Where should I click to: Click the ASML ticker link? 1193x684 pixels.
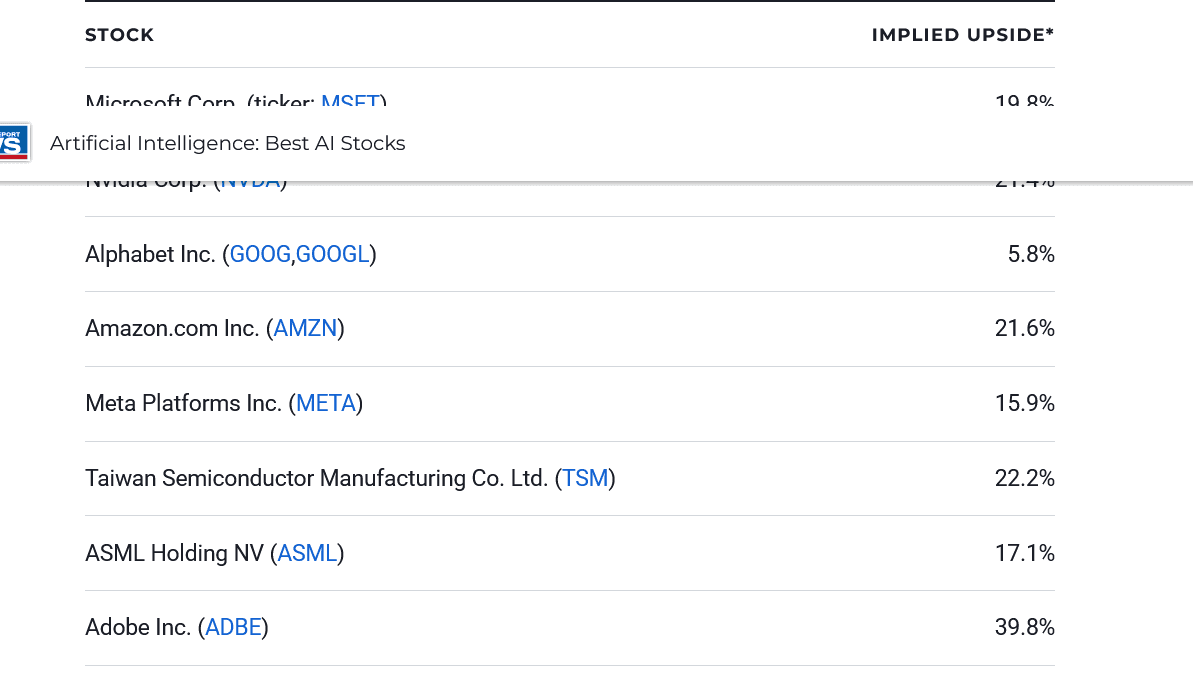tap(307, 553)
